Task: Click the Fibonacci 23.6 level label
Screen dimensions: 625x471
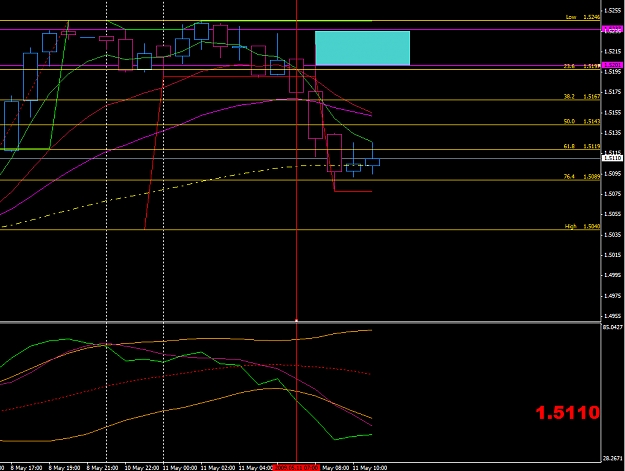Action: coord(582,66)
